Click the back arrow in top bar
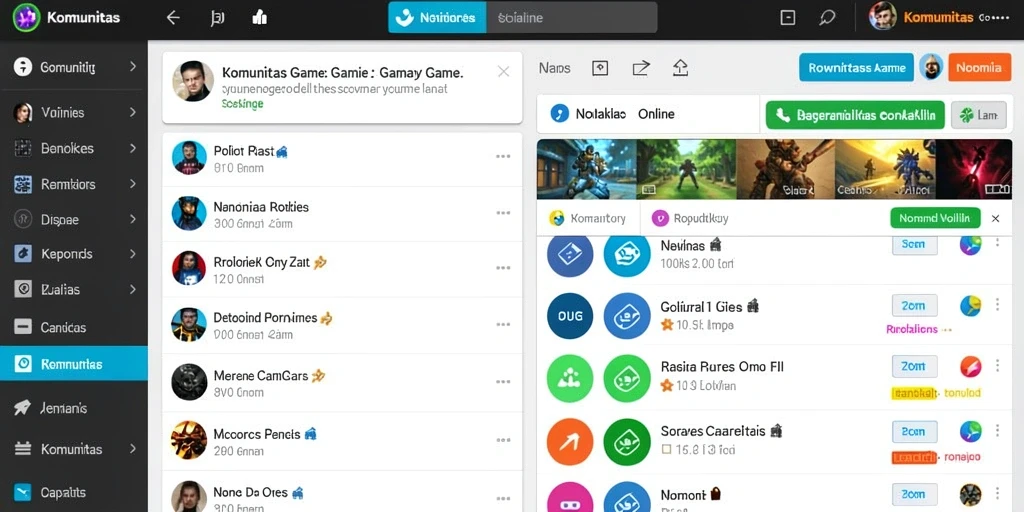The image size is (1024, 512). point(173,18)
